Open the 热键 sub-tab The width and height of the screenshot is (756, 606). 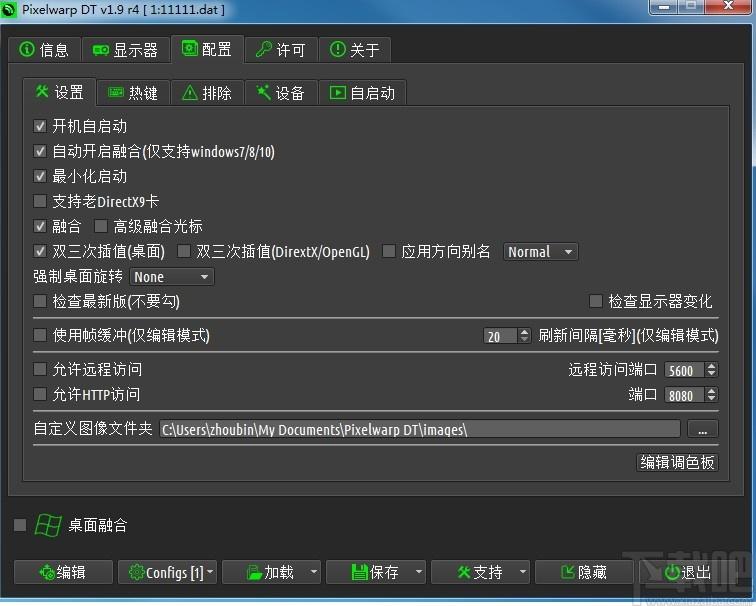(x=133, y=93)
